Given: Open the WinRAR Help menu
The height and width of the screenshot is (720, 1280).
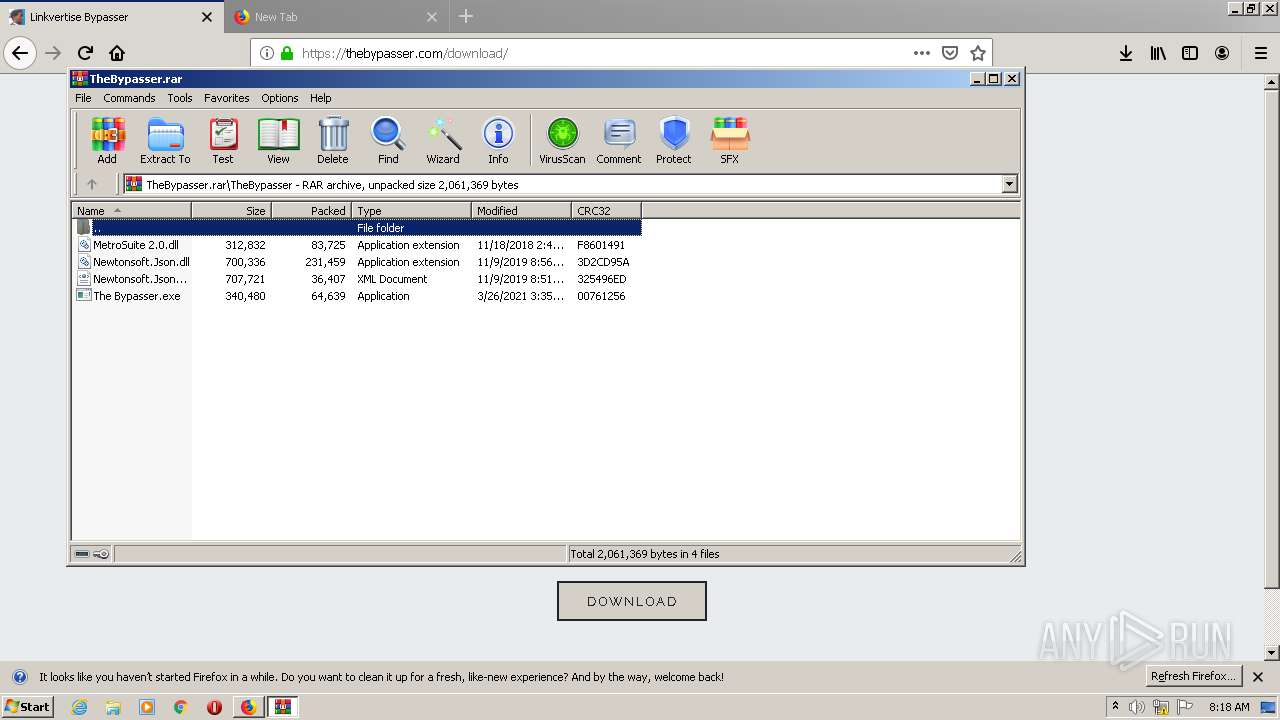Looking at the screenshot, I should 320,98.
